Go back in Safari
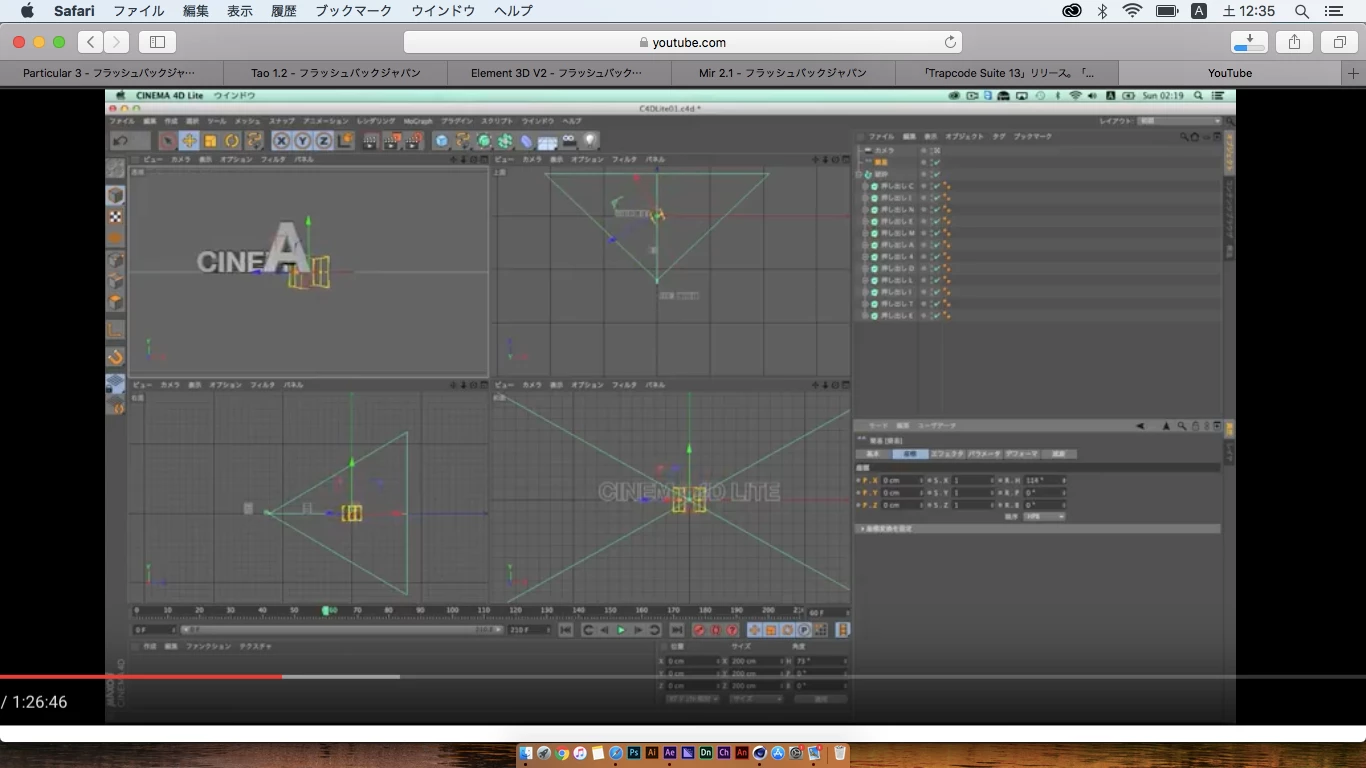Screen dimensions: 1366x768 (91, 42)
